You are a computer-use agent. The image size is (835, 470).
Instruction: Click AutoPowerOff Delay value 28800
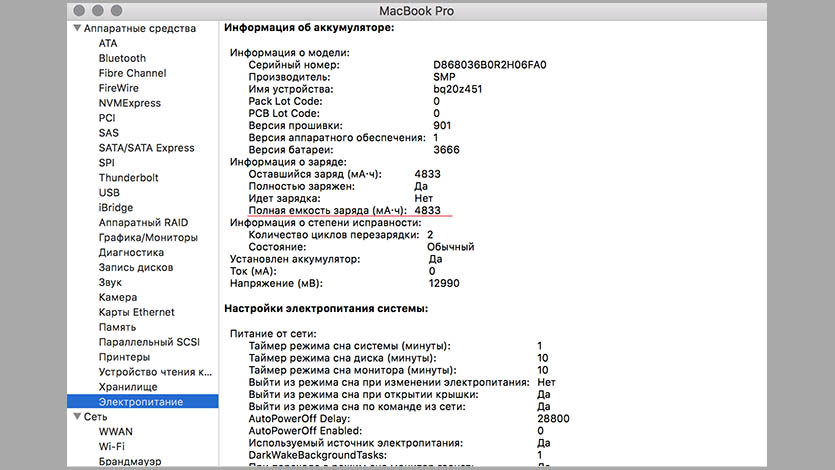[x=553, y=419]
